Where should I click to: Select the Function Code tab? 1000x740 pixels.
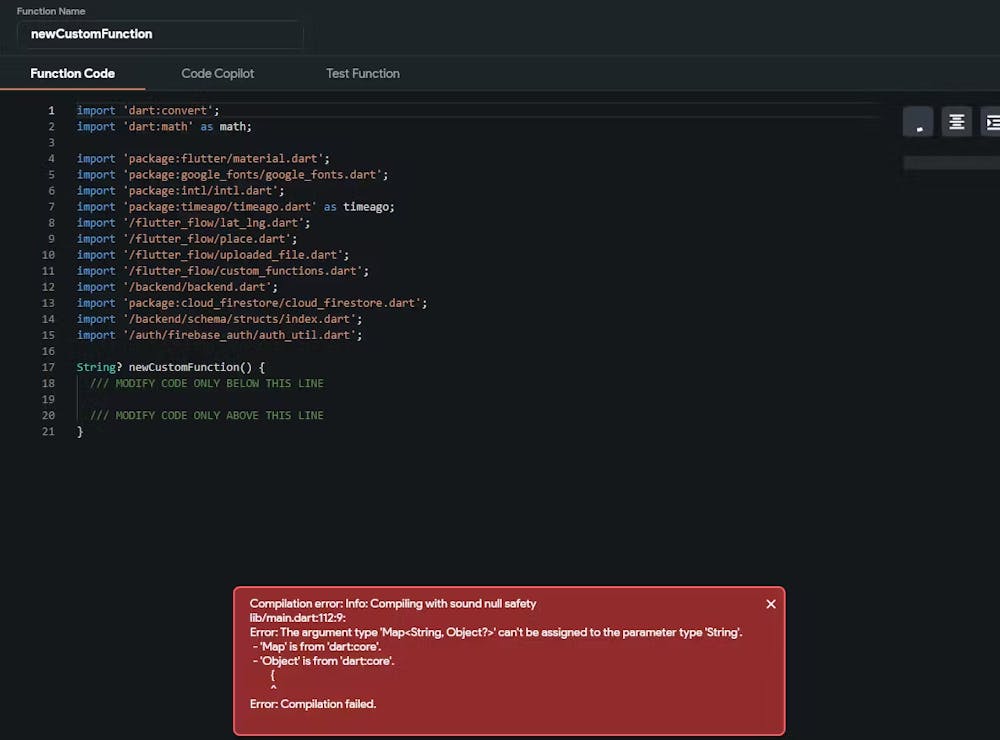point(72,73)
